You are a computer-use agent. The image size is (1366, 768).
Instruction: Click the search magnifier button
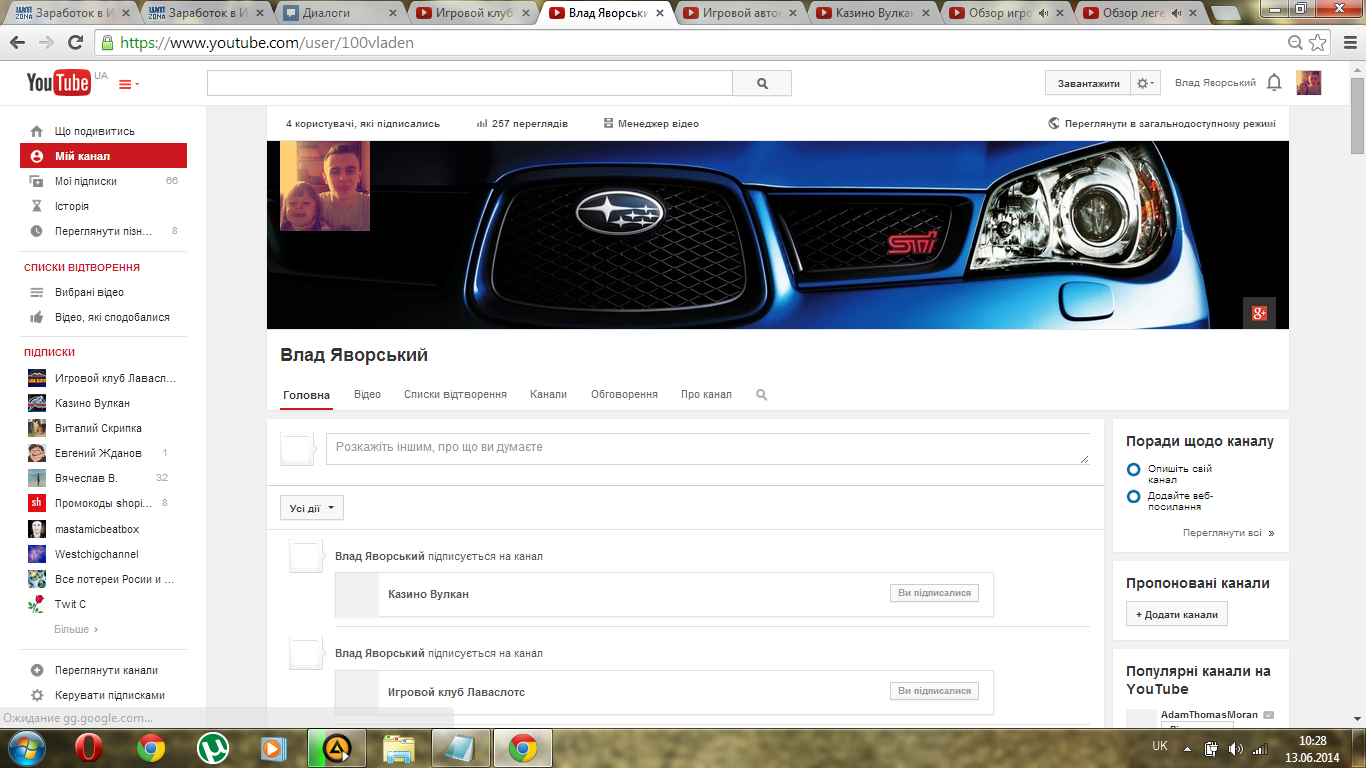762,84
